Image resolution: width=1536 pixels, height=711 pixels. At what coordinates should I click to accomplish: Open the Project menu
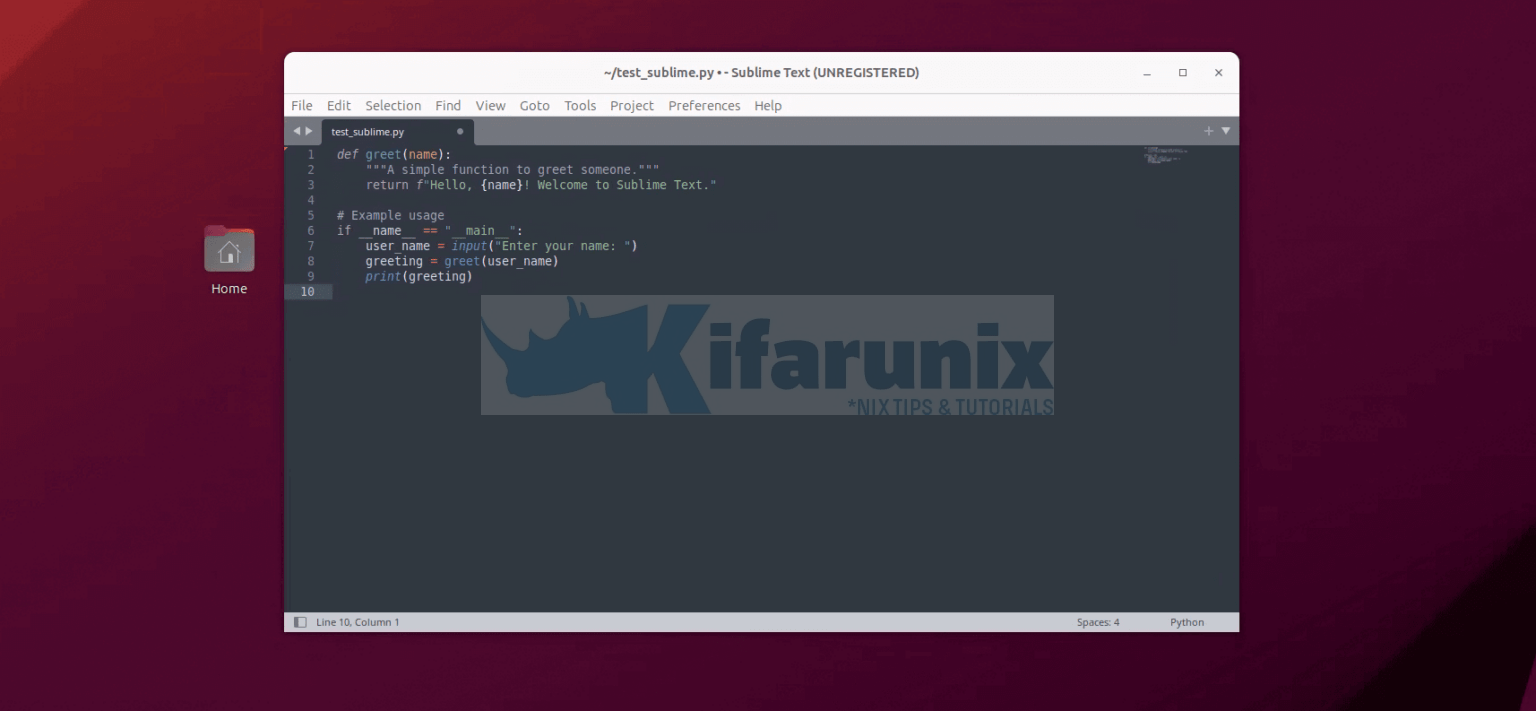631,105
